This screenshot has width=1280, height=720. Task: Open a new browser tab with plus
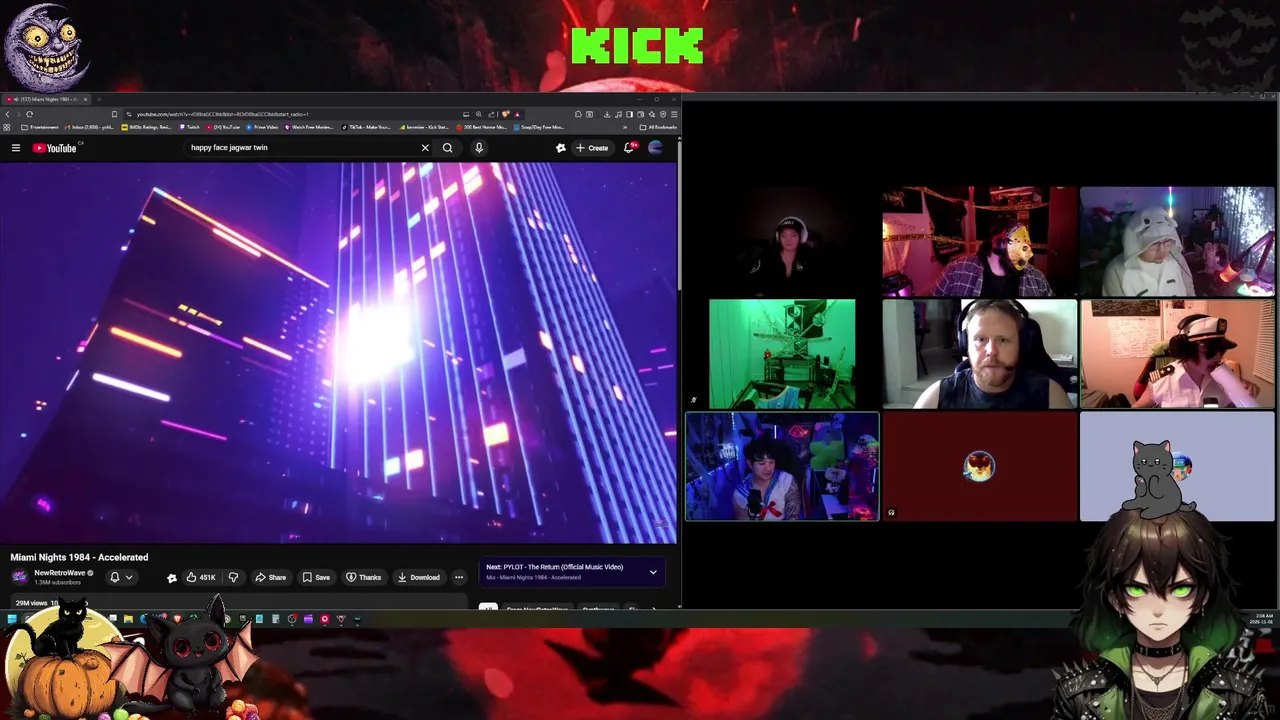[x=99, y=99]
